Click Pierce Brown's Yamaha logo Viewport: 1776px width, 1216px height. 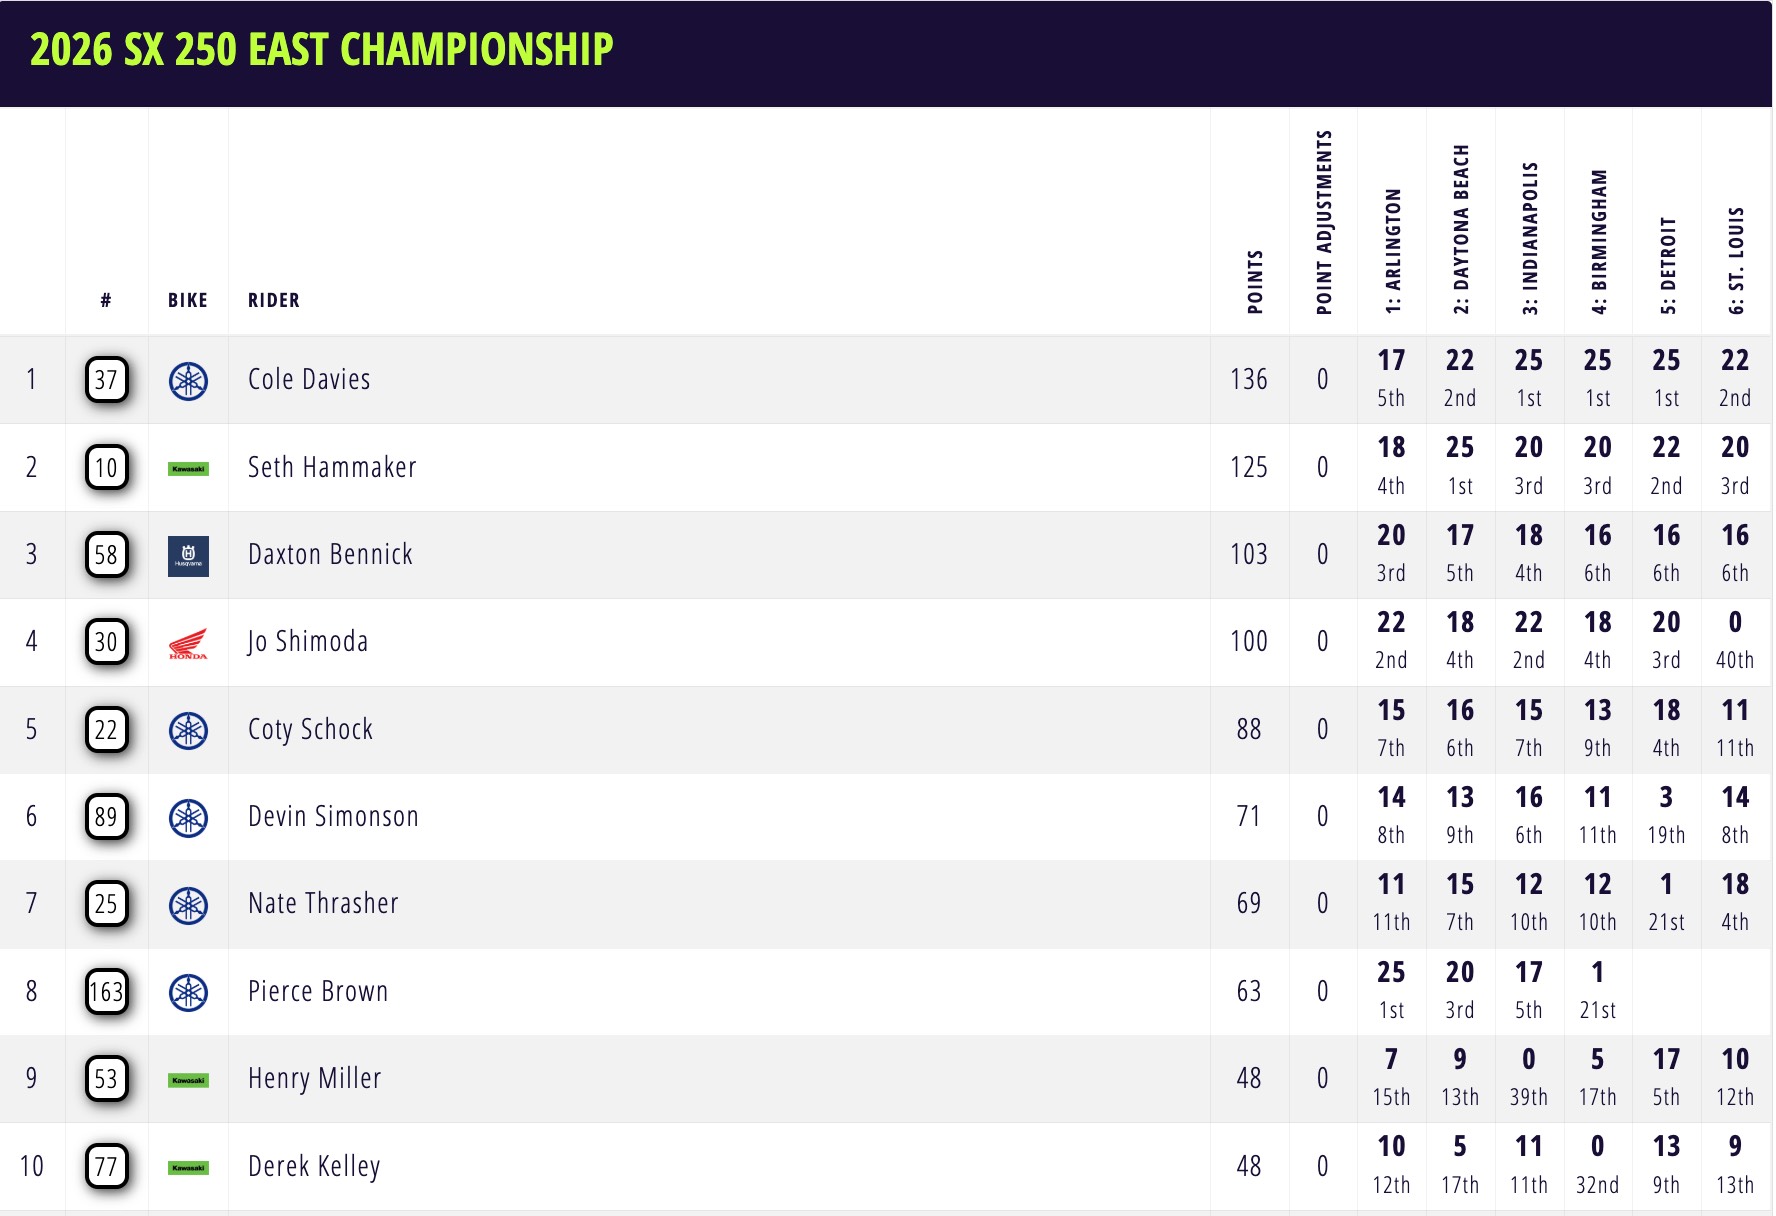[188, 992]
